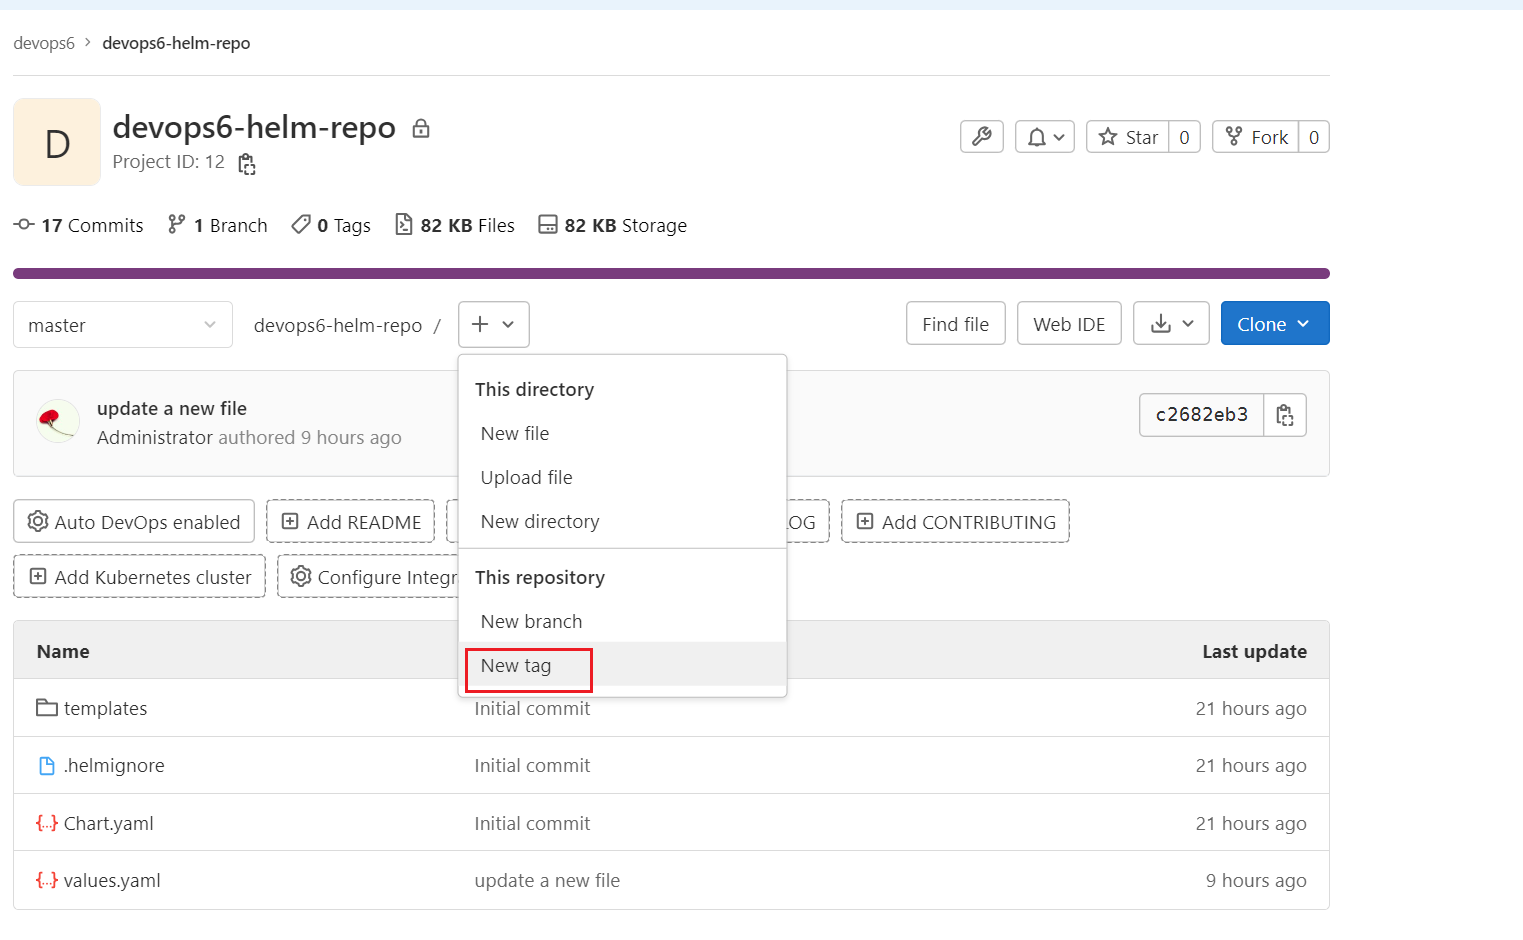View the 17 Commits history
The height and width of the screenshot is (940, 1523).
79,225
